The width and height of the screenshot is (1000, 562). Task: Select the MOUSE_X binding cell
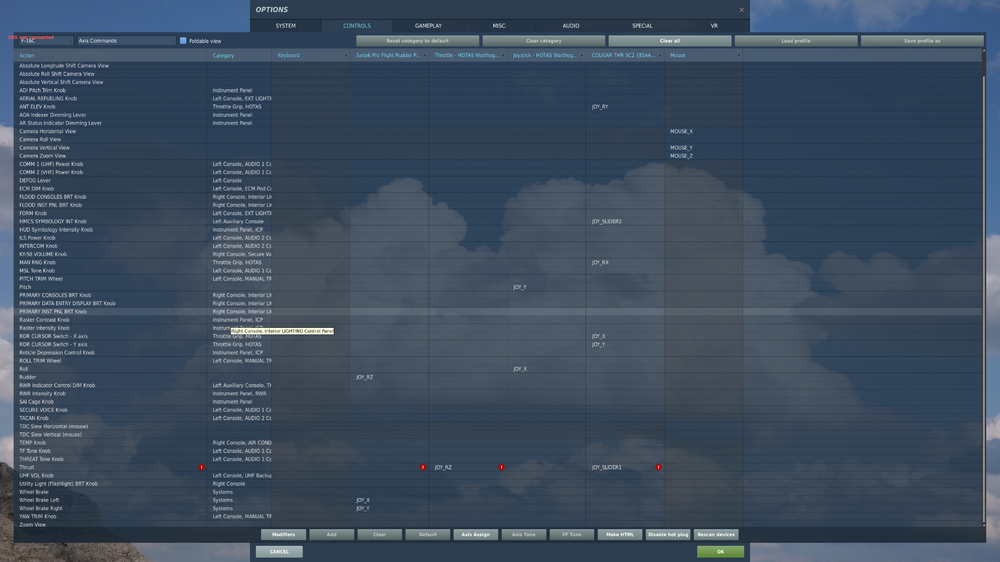pyautogui.click(x=681, y=131)
